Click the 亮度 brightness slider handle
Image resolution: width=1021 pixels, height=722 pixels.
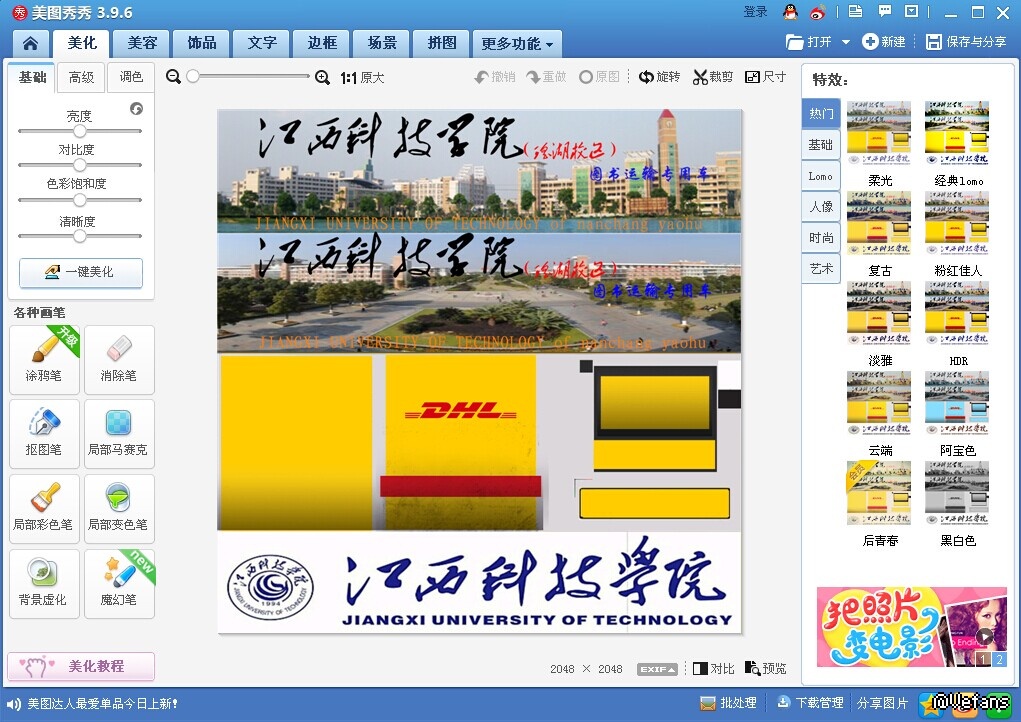[79, 131]
